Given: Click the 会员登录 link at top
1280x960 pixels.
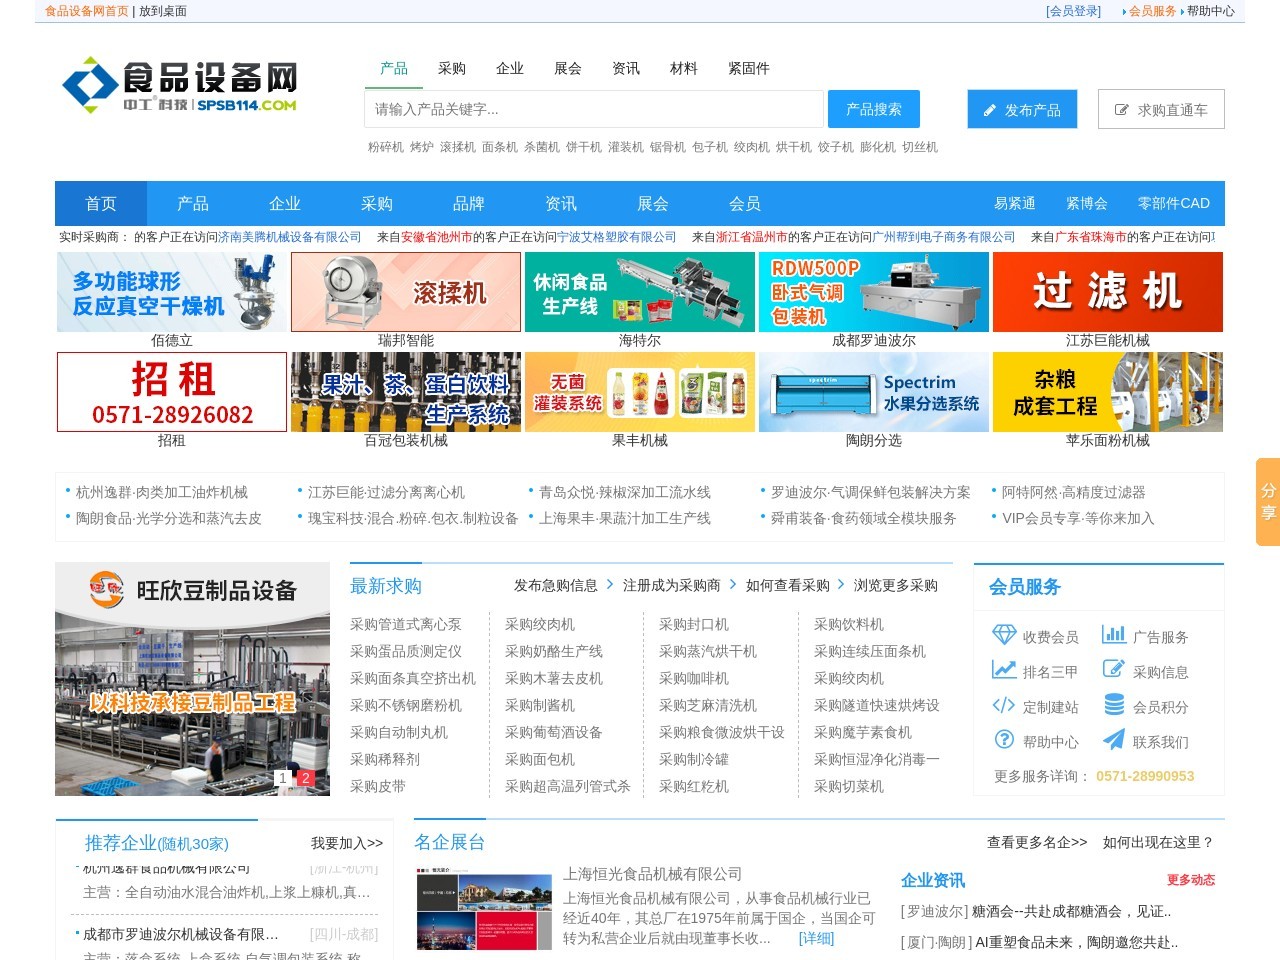Looking at the screenshot, I should [x=1073, y=11].
